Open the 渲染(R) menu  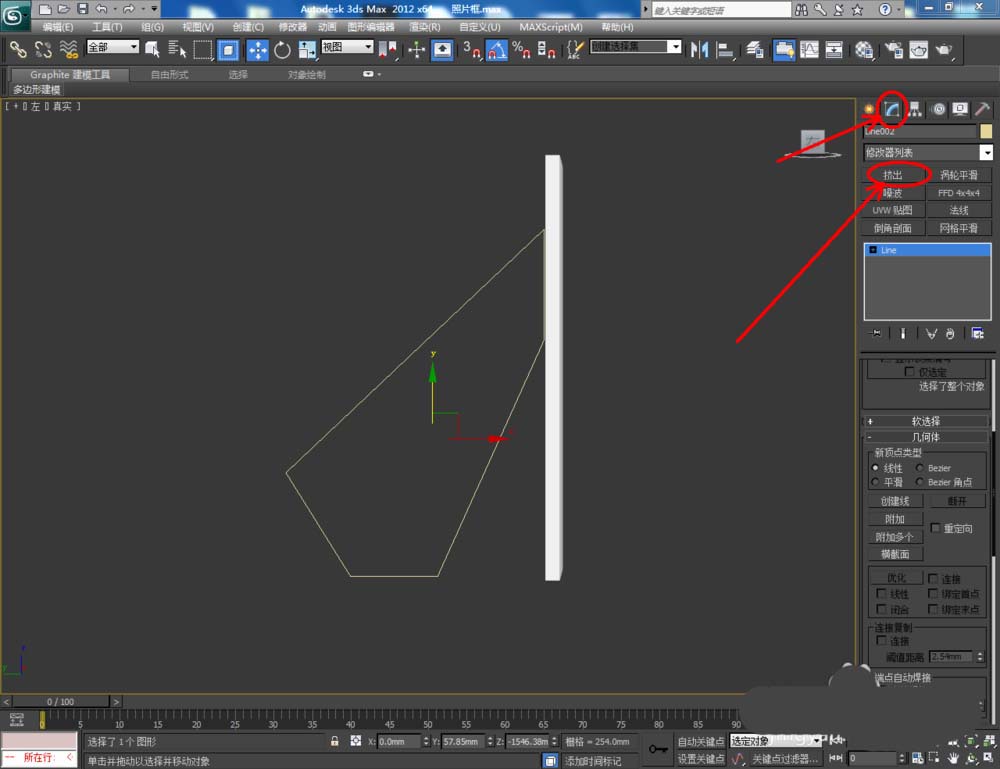coord(425,27)
